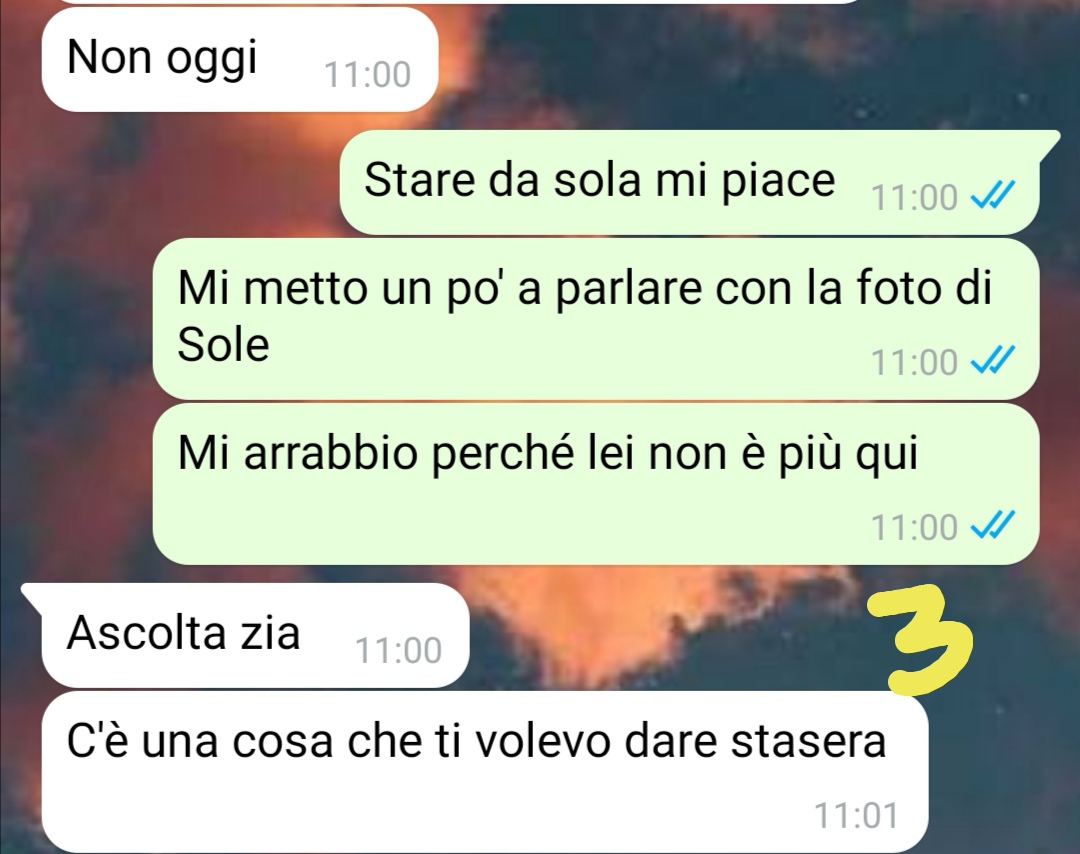Tap the timestamp on the 'Mi arrabbio' message
Image resolution: width=1080 pixels, height=854 pixels.
(x=914, y=528)
